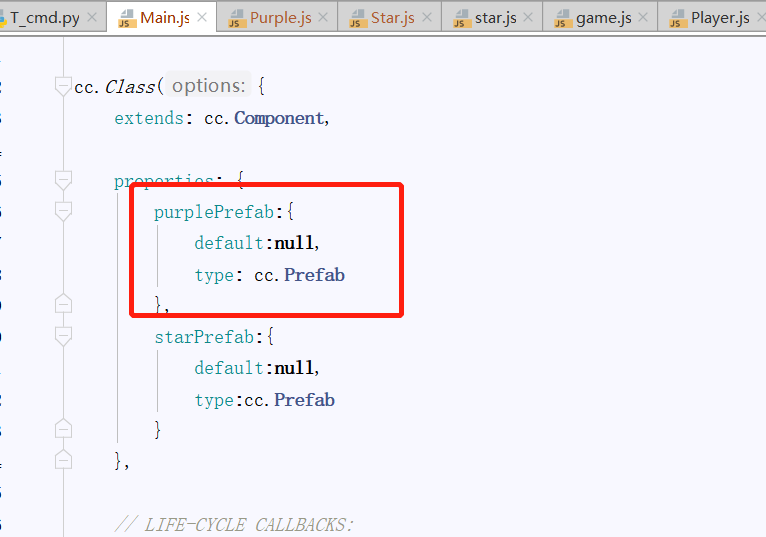Close the capitalized Star.js tab
This screenshot has height=537, width=766.
(x=426, y=18)
